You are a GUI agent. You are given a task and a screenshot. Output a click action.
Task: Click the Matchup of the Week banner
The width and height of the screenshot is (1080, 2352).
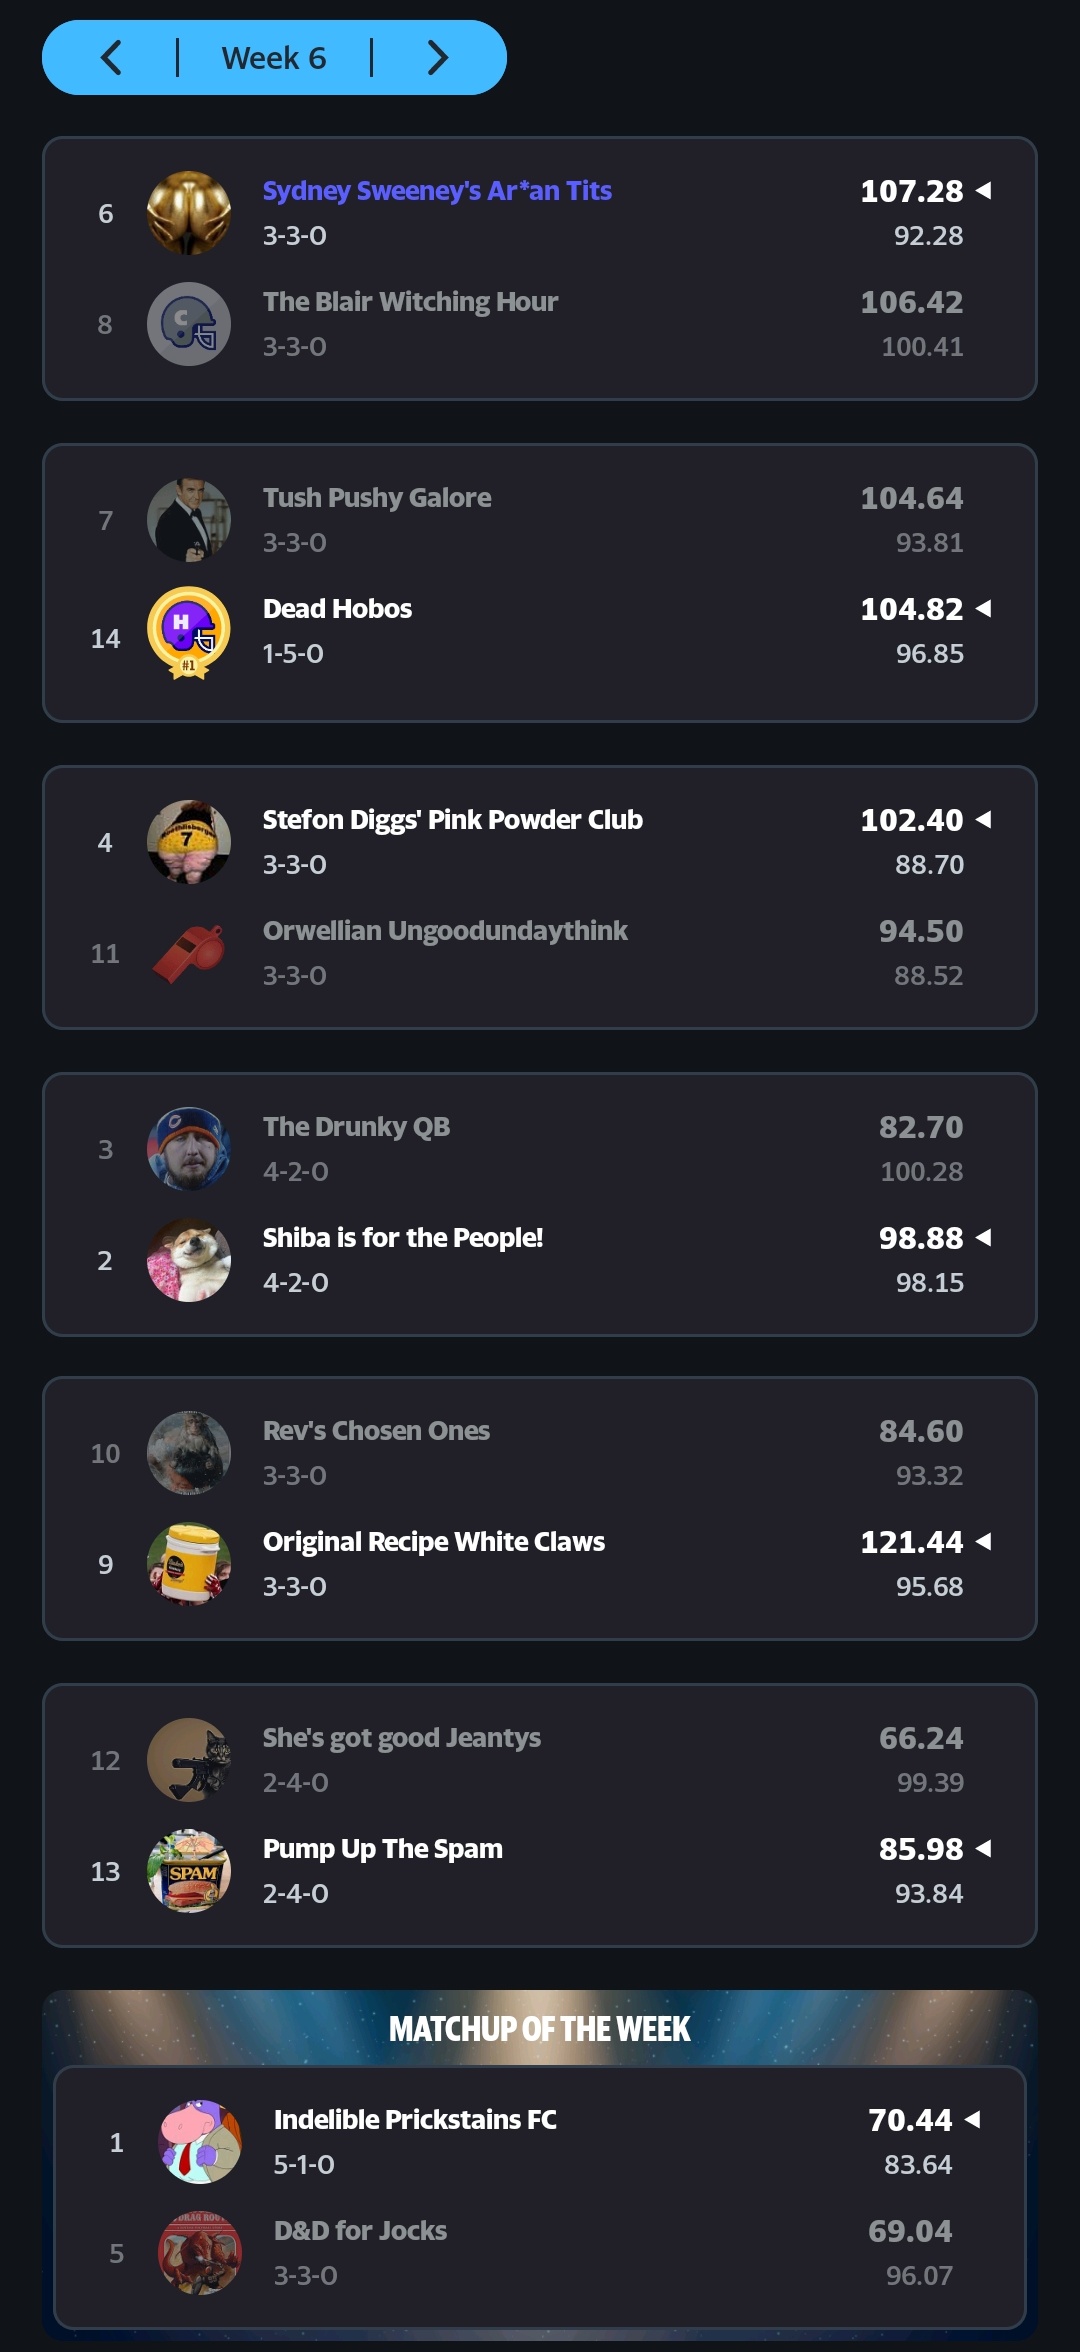pos(540,2029)
